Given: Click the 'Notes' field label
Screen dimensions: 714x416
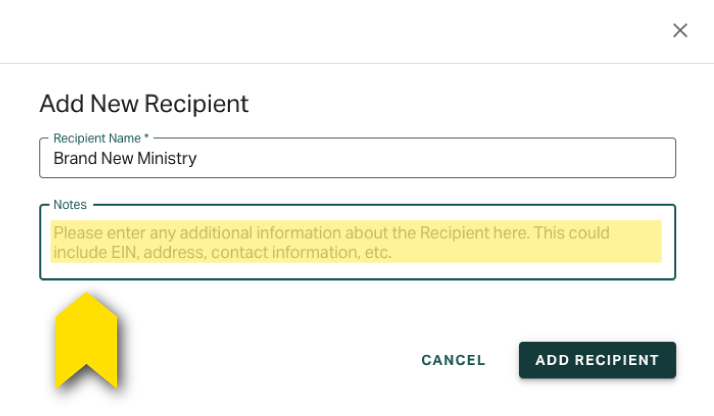Looking at the screenshot, I should tap(70, 205).
